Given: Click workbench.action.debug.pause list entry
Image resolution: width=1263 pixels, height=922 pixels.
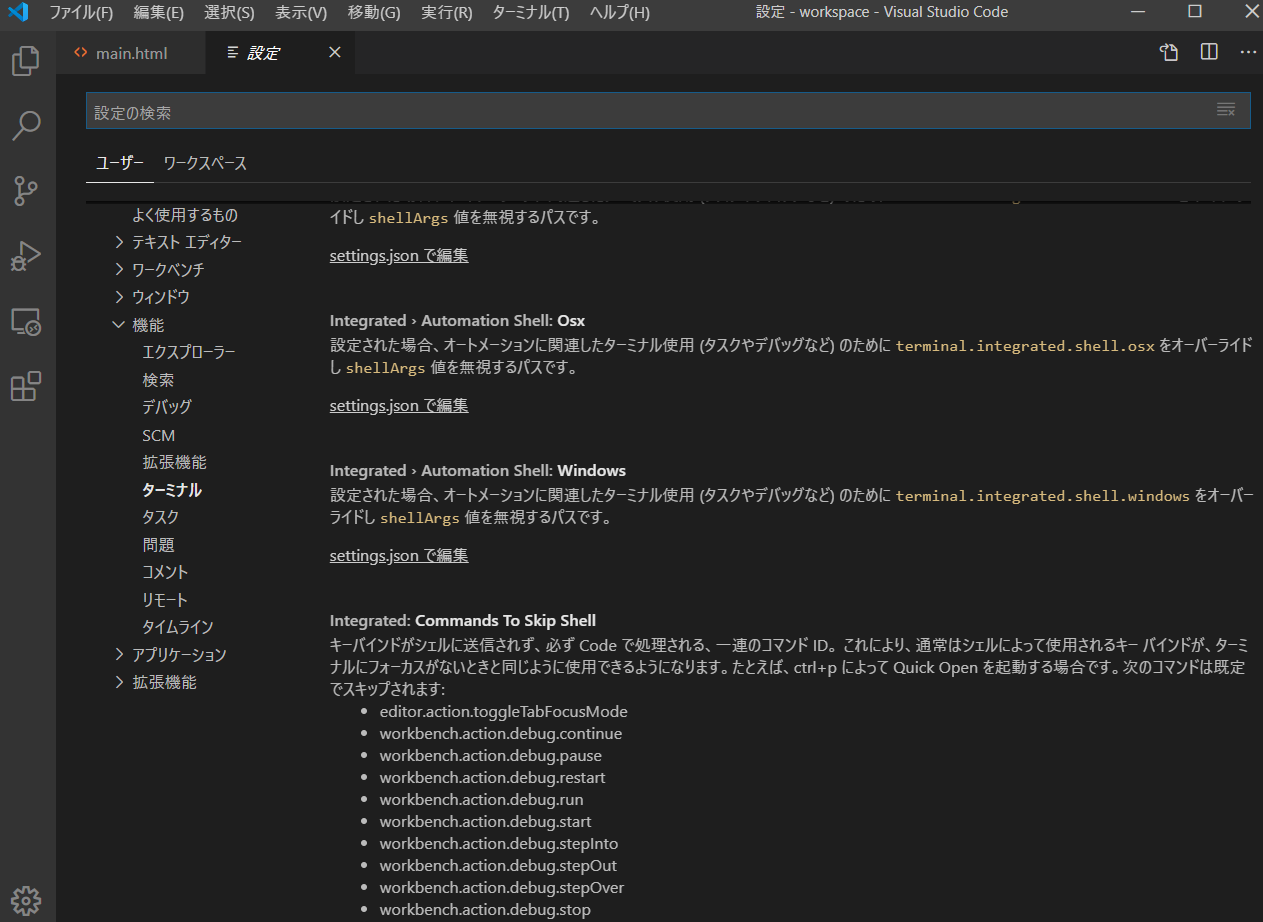Looking at the screenshot, I should click(490, 756).
